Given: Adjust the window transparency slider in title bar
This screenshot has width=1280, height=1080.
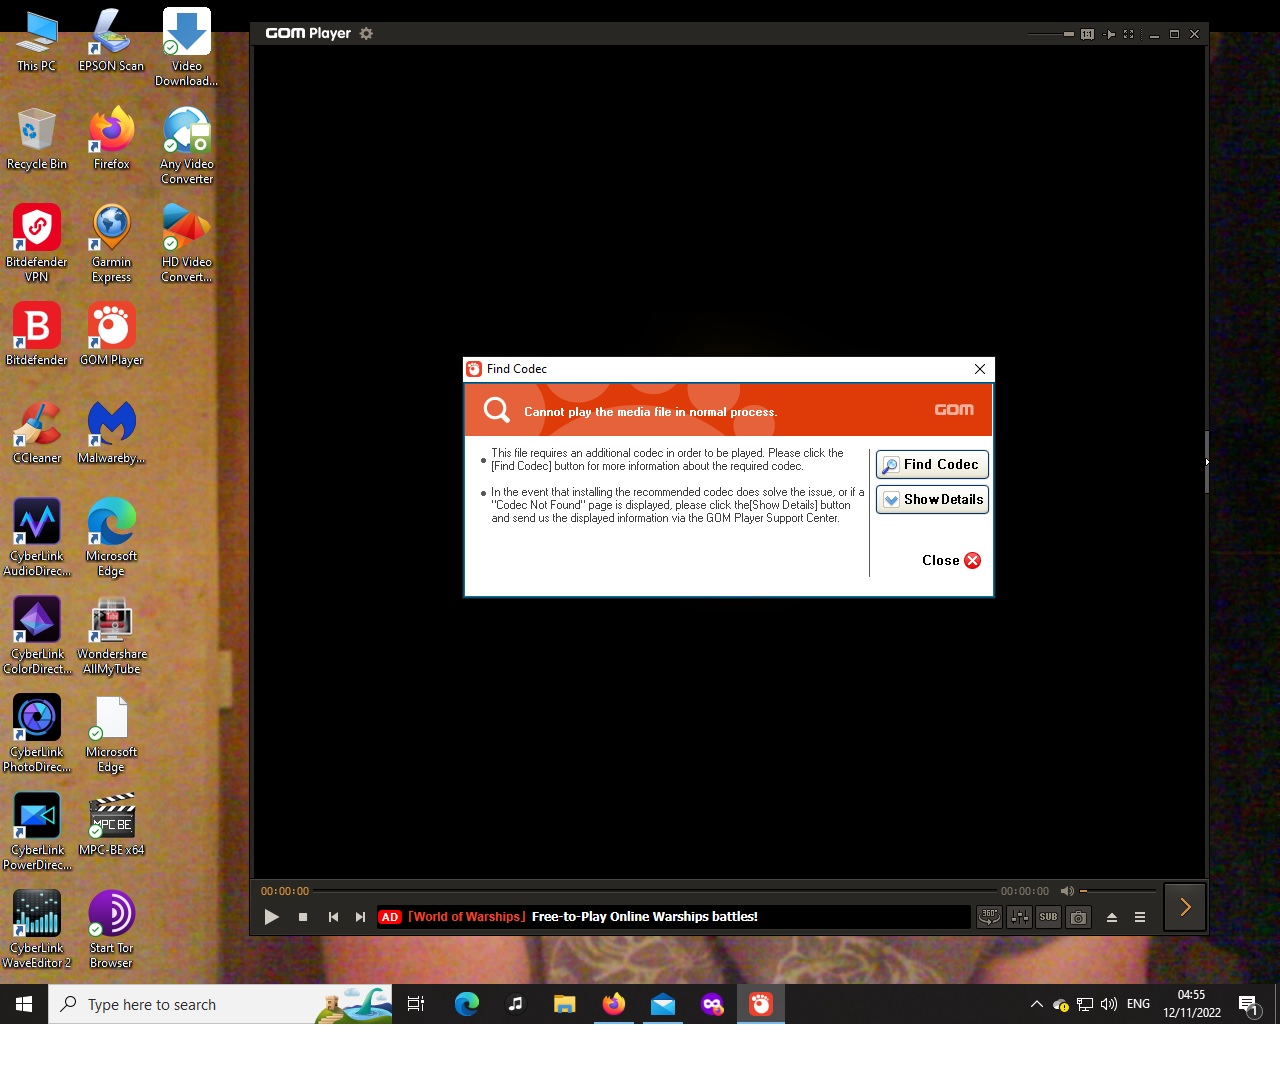Looking at the screenshot, I should point(1051,34).
